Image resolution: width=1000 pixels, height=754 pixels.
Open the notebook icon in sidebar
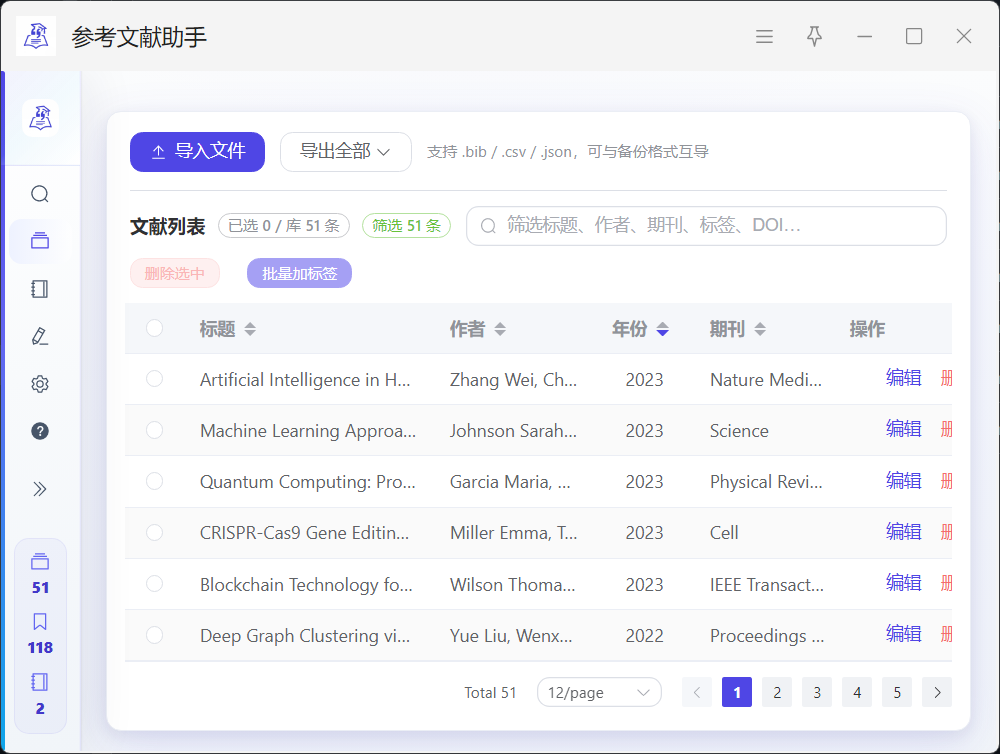pos(40,289)
